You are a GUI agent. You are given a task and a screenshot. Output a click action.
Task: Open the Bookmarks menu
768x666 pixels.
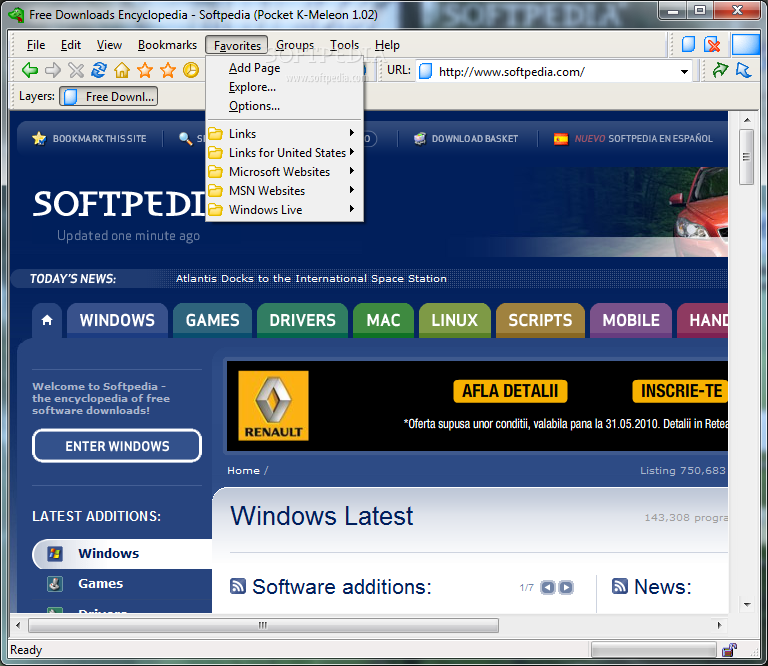pyautogui.click(x=168, y=45)
